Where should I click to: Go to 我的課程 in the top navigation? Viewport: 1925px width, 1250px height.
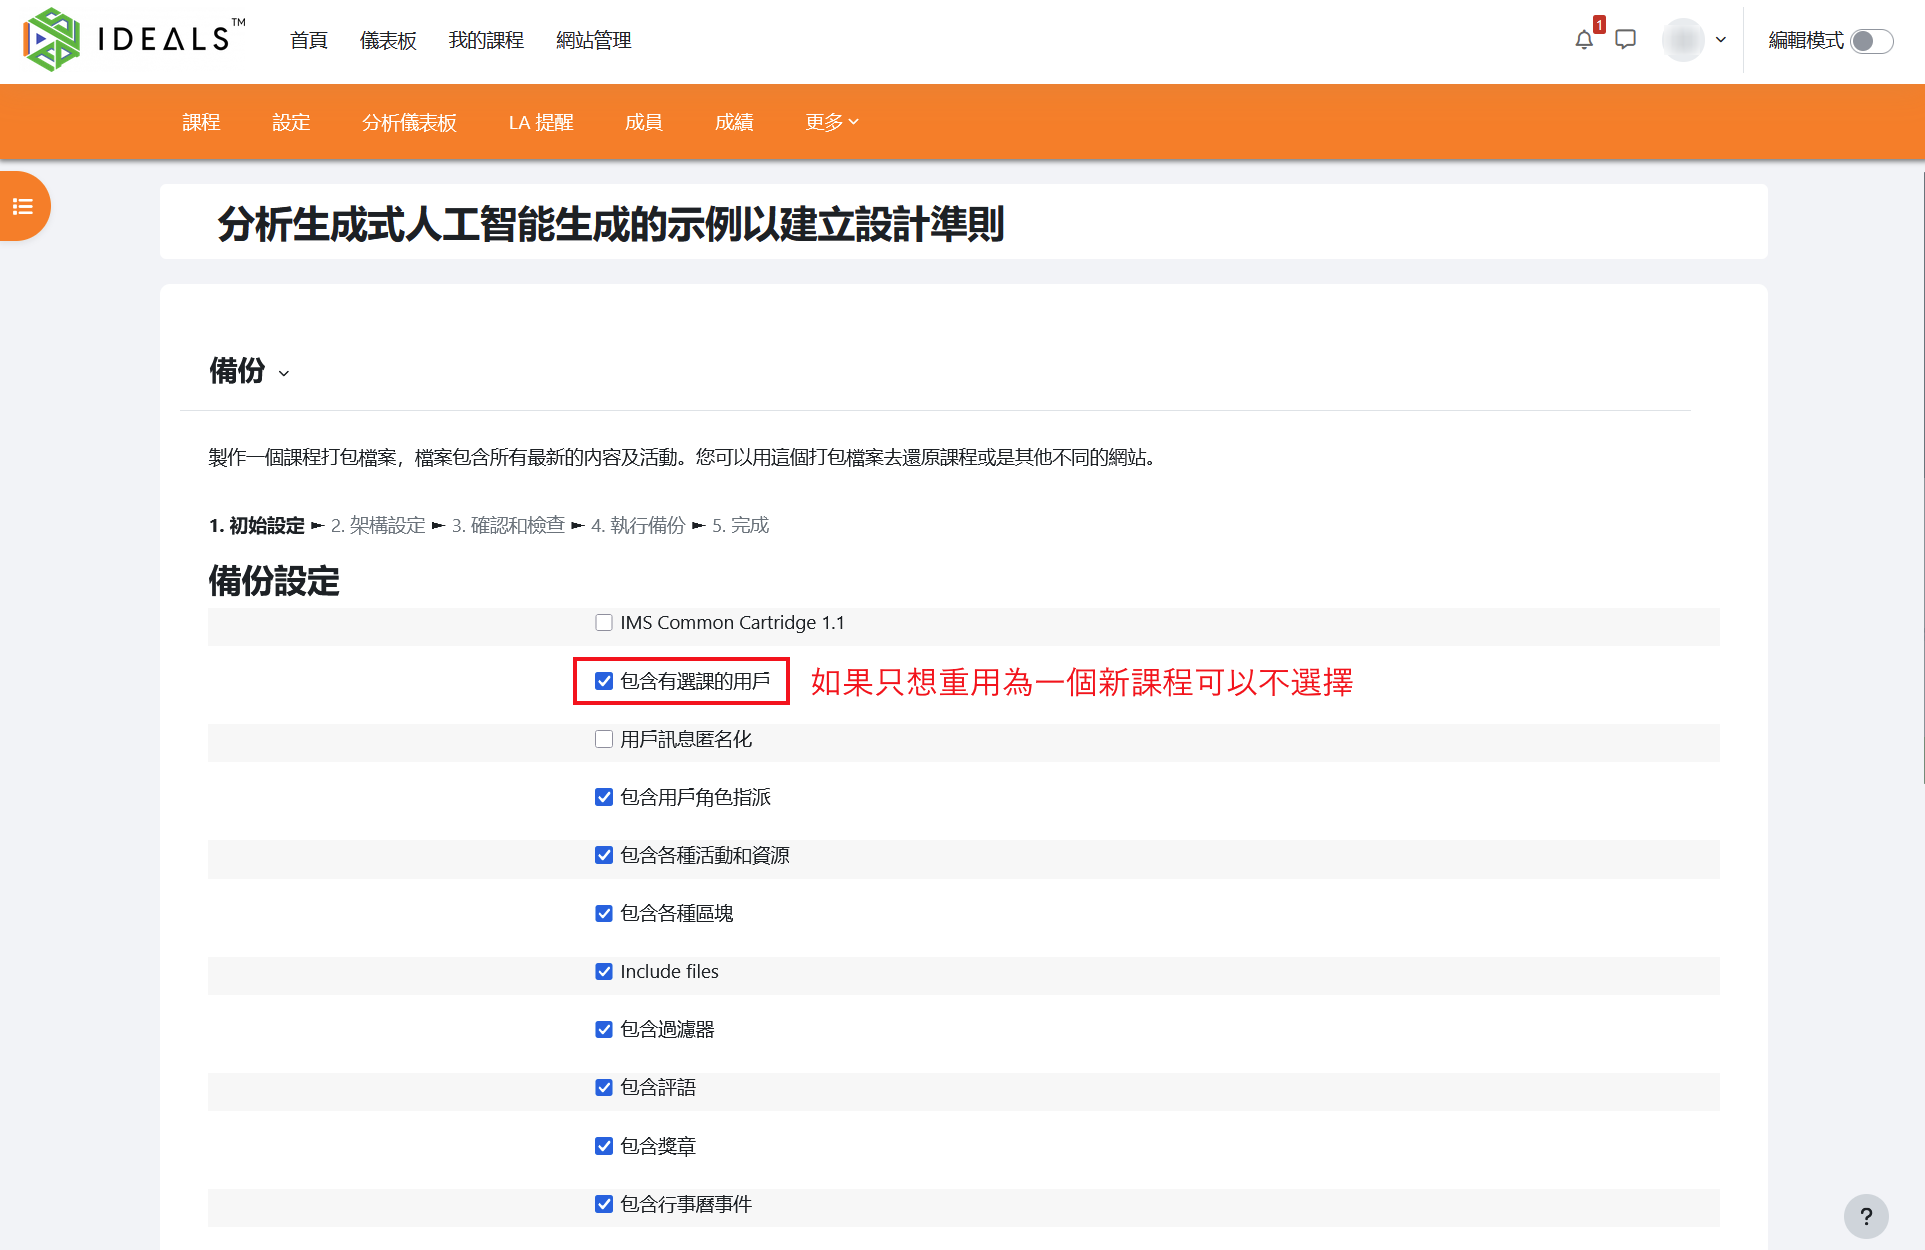click(486, 40)
